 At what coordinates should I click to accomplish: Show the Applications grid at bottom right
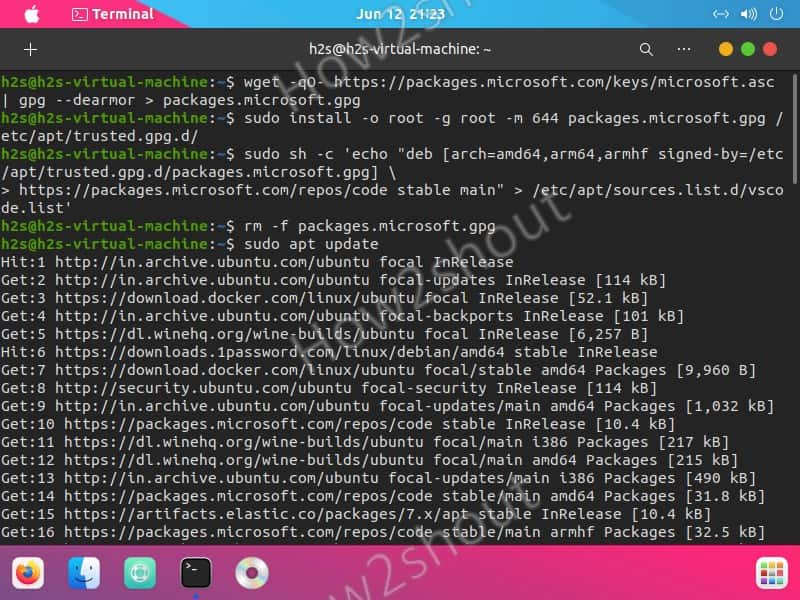click(770, 574)
